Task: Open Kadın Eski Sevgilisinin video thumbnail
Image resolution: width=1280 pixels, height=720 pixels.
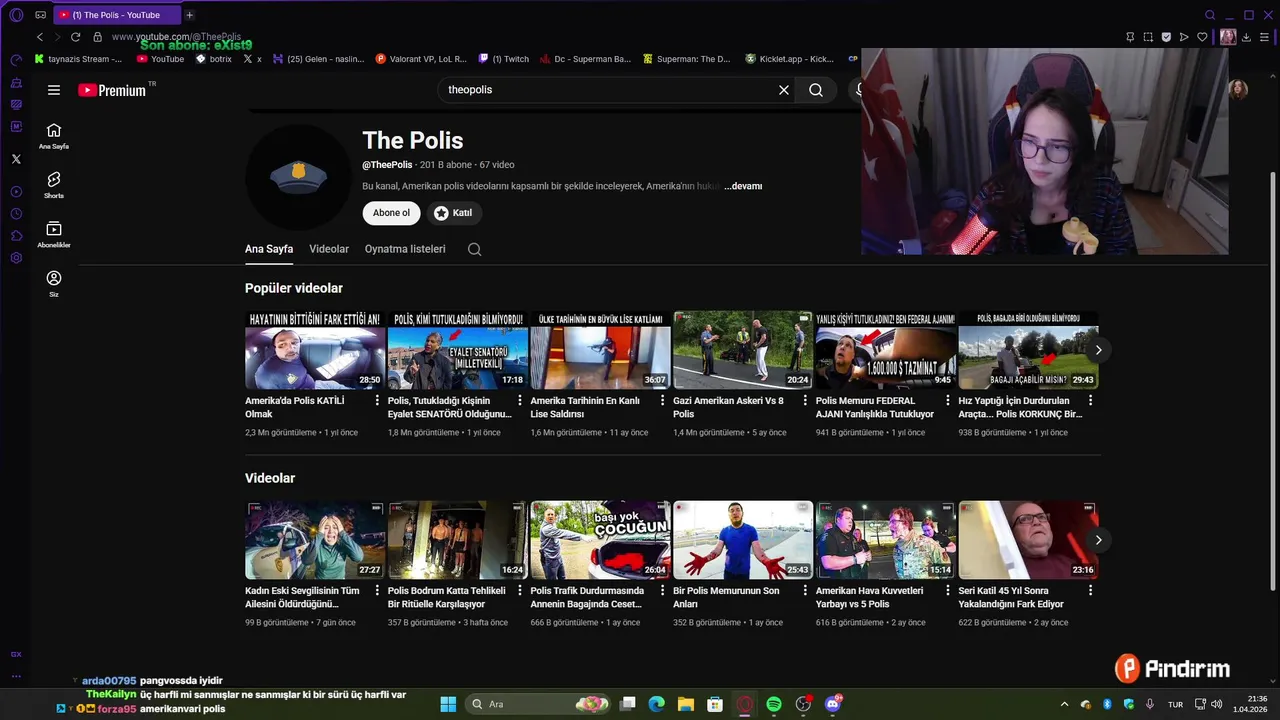Action: point(315,540)
